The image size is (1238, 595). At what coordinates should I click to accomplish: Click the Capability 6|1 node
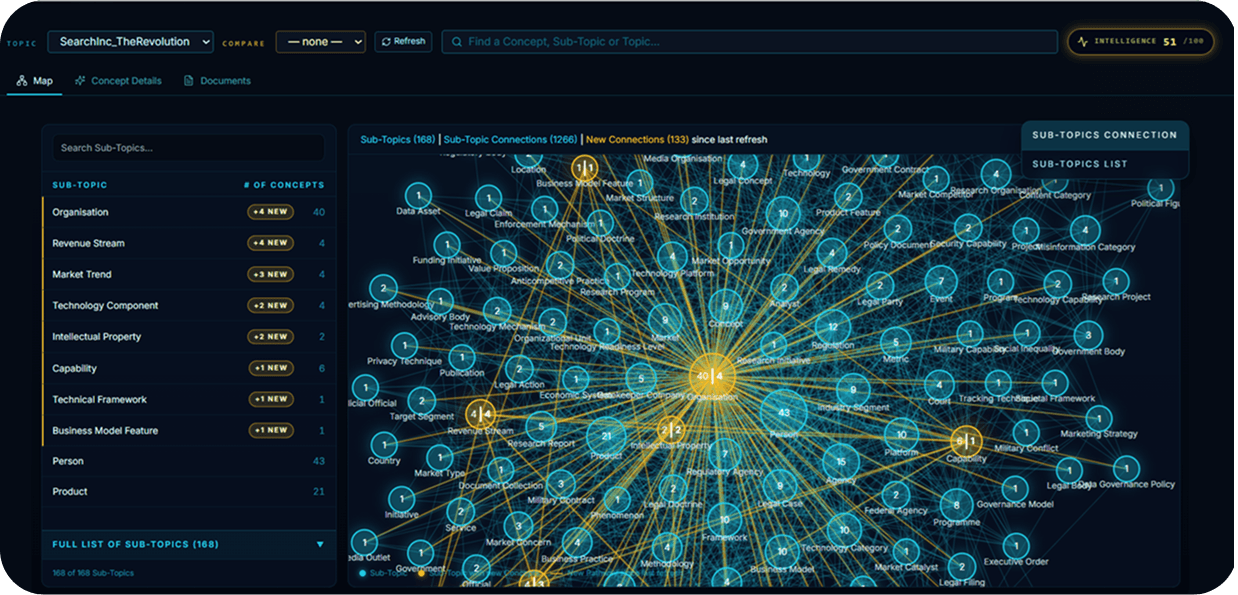[966, 440]
